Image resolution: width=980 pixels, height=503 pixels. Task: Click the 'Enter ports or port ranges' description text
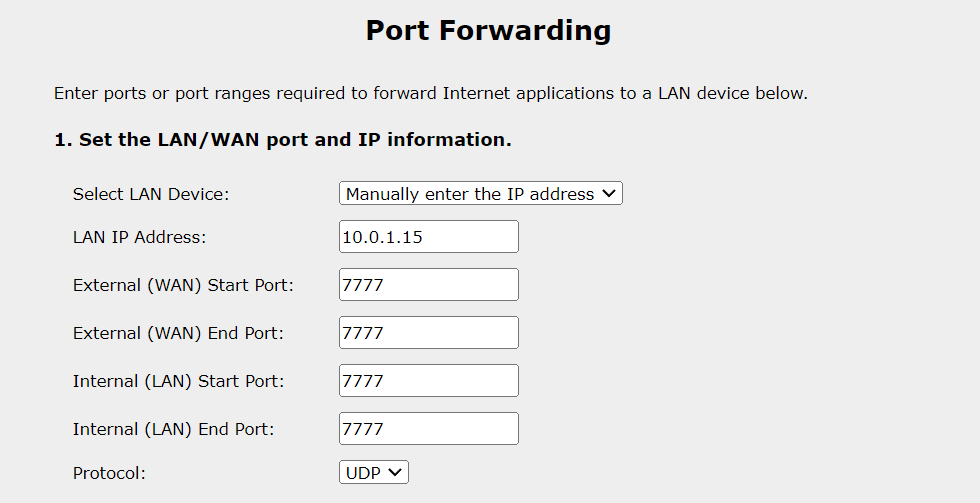(x=431, y=94)
